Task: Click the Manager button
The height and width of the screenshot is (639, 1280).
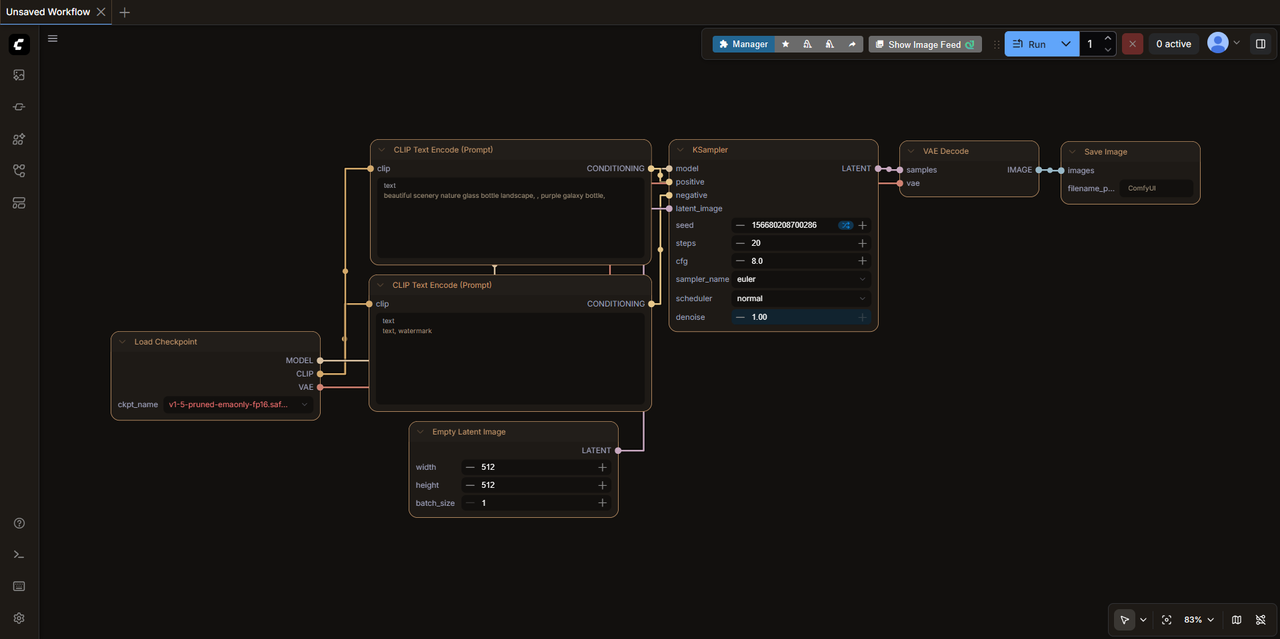Action: coord(743,44)
